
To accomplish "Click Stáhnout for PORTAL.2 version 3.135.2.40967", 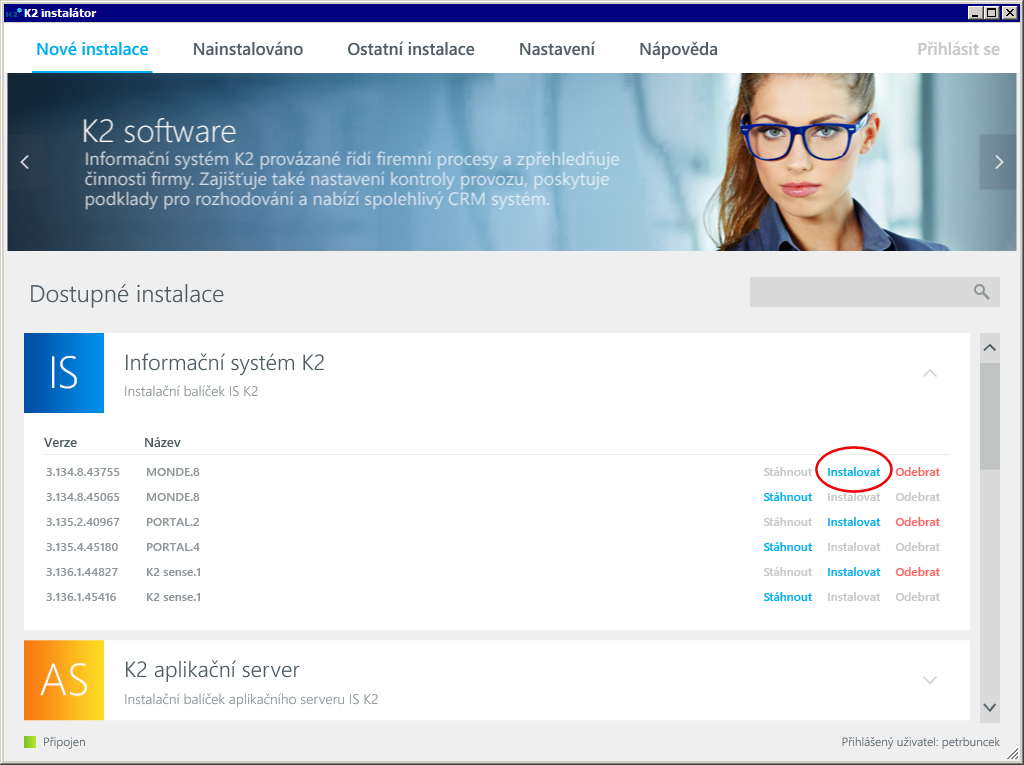I will (788, 522).
